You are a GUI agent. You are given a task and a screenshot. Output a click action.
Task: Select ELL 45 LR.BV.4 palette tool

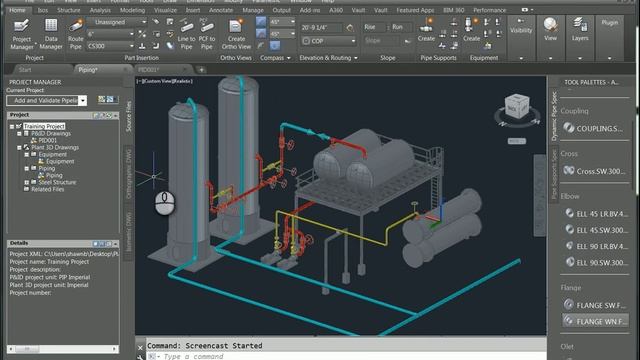click(596, 213)
